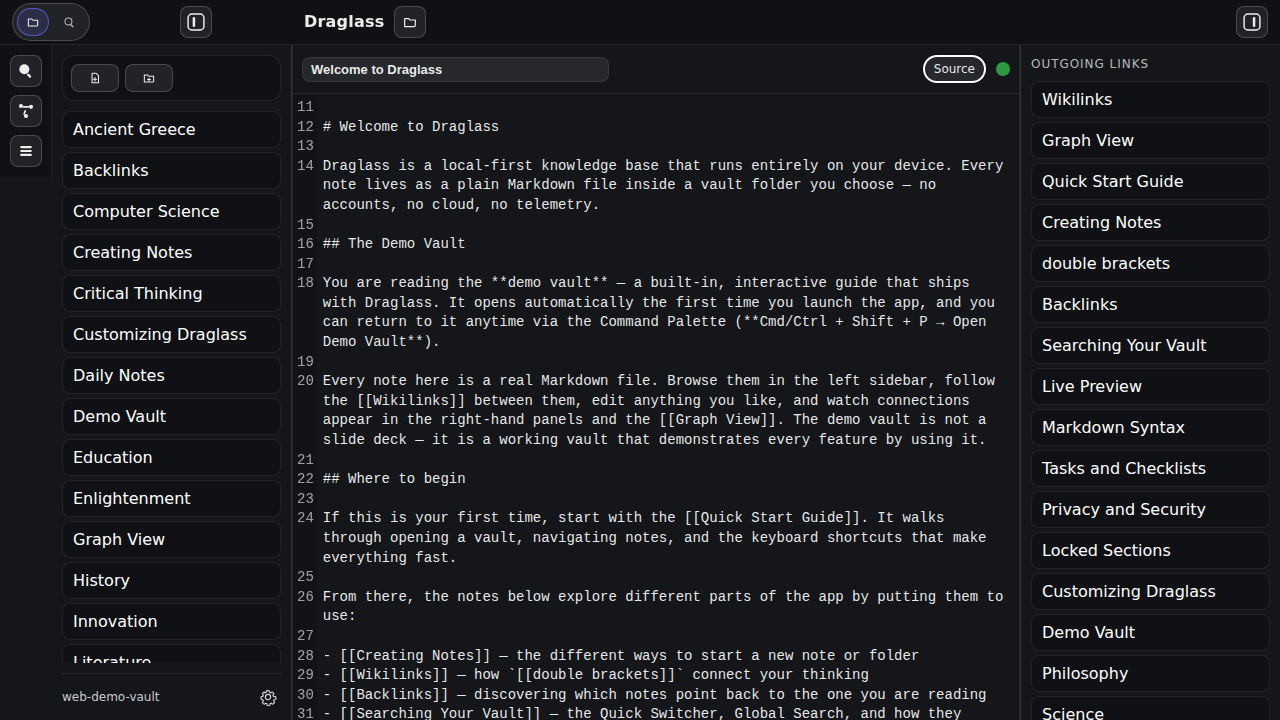Open Graph View in the left file list
Image resolution: width=1280 pixels, height=720 pixels.
[x=171, y=539]
